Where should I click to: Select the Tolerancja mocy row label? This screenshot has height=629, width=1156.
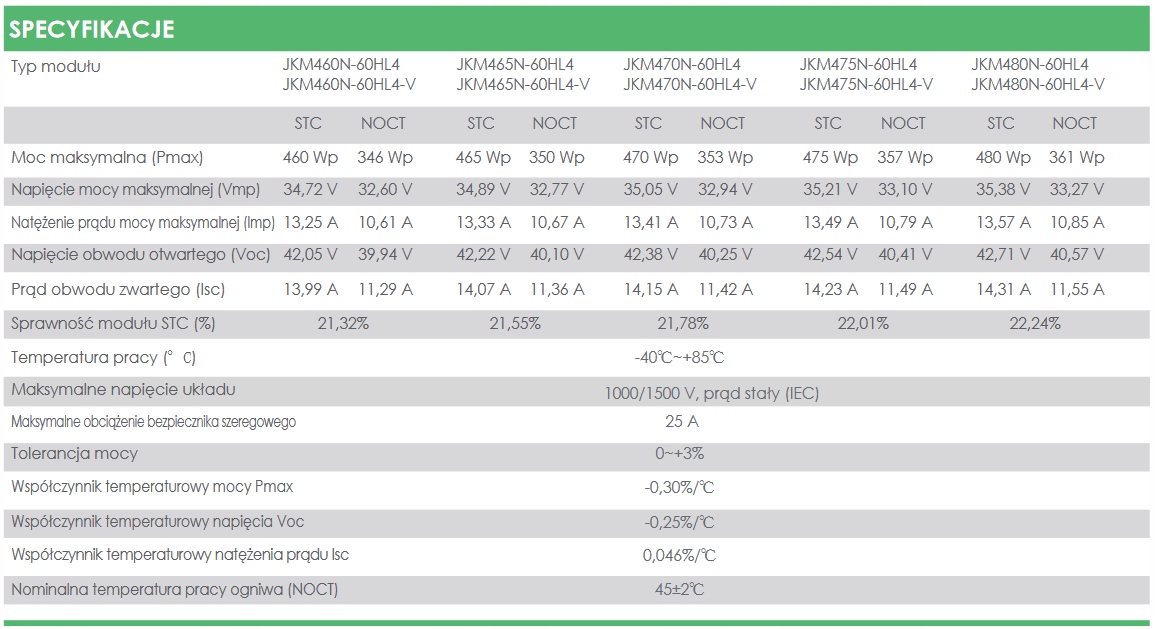pyautogui.click(x=74, y=453)
